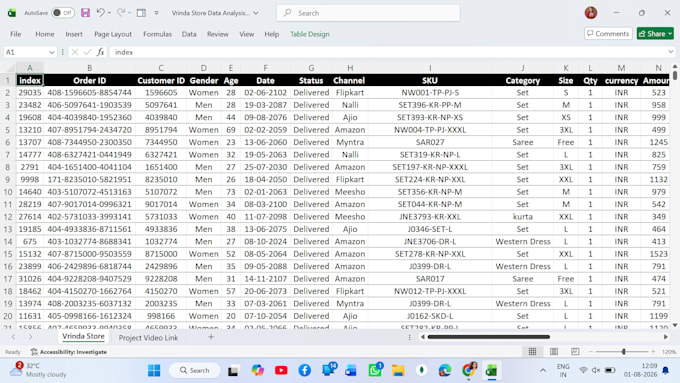The image size is (680, 383).
Task: Expand the Vrinda Store Data Analysis file name dropdown
Action: (x=256, y=13)
